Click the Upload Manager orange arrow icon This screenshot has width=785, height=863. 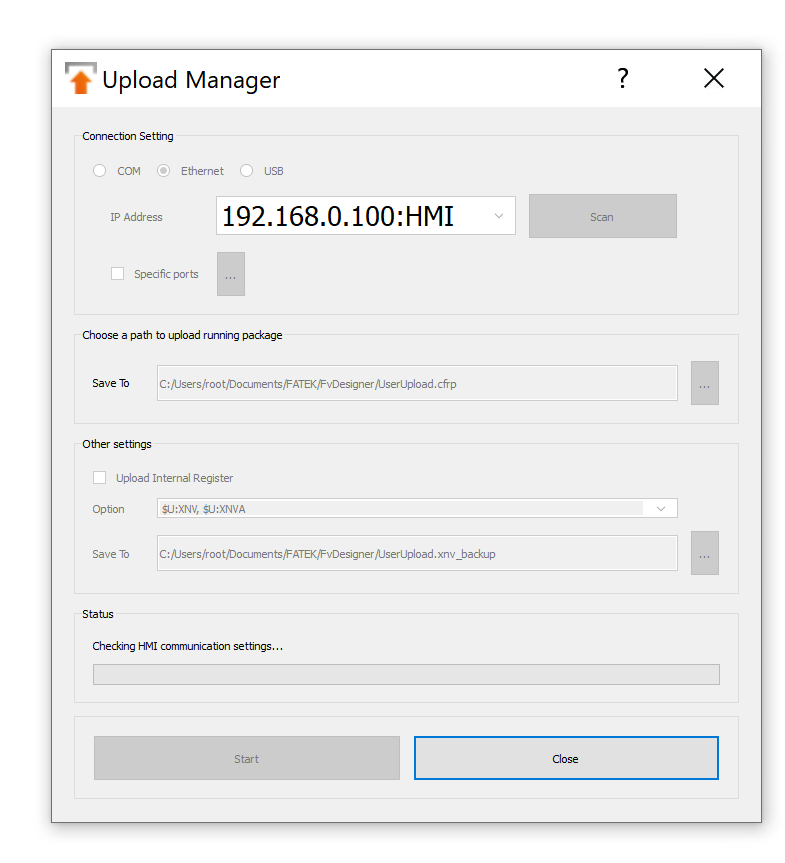pos(80,78)
